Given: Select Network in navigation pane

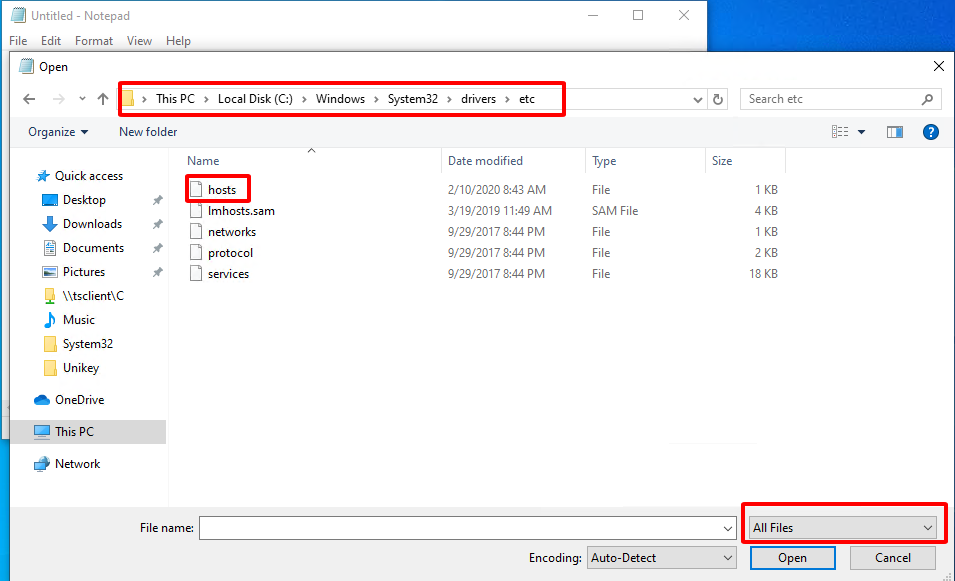Looking at the screenshot, I should (x=77, y=464).
